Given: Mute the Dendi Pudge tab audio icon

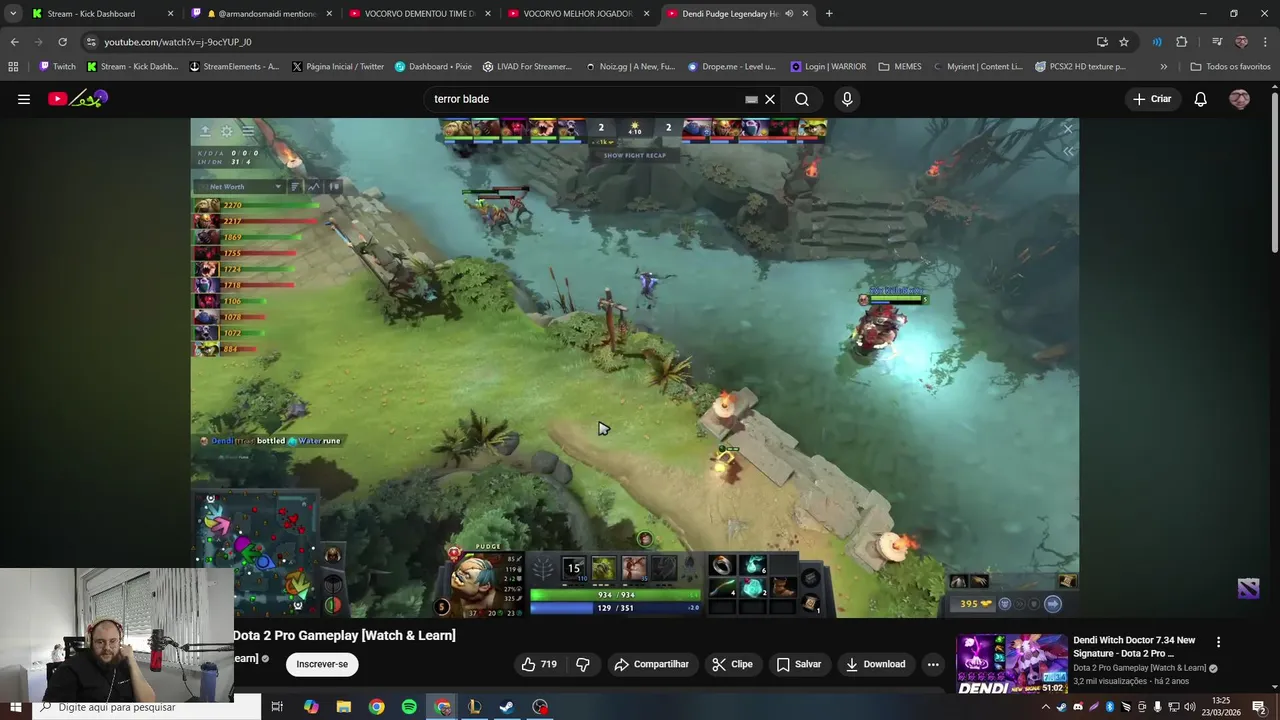Looking at the screenshot, I should [x=789, y=14].
